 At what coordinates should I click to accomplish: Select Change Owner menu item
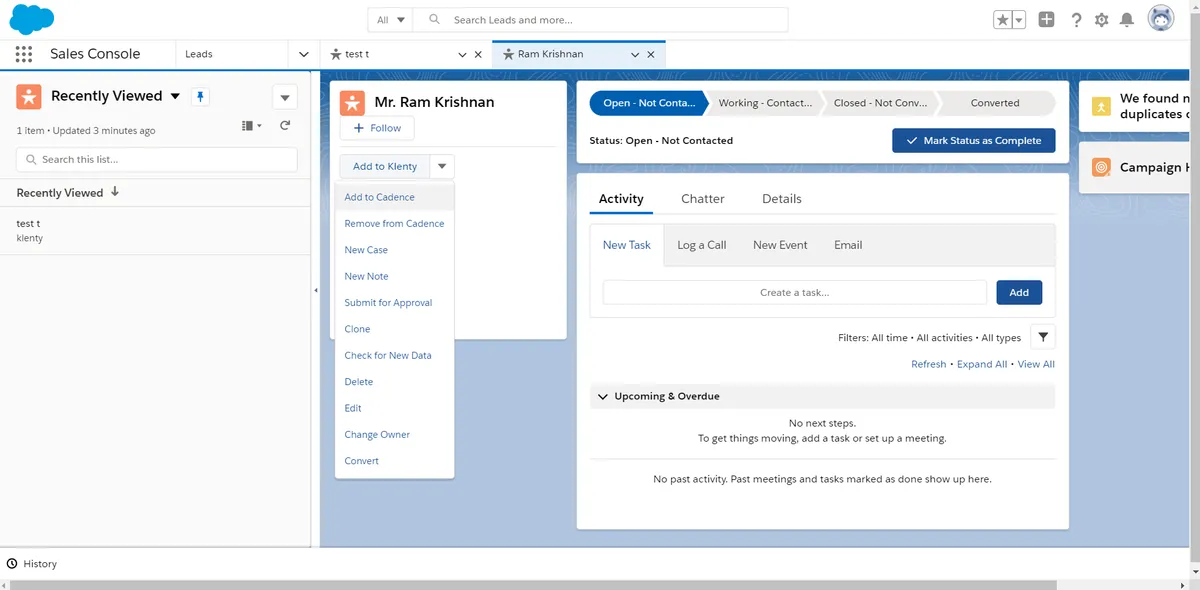394,435
